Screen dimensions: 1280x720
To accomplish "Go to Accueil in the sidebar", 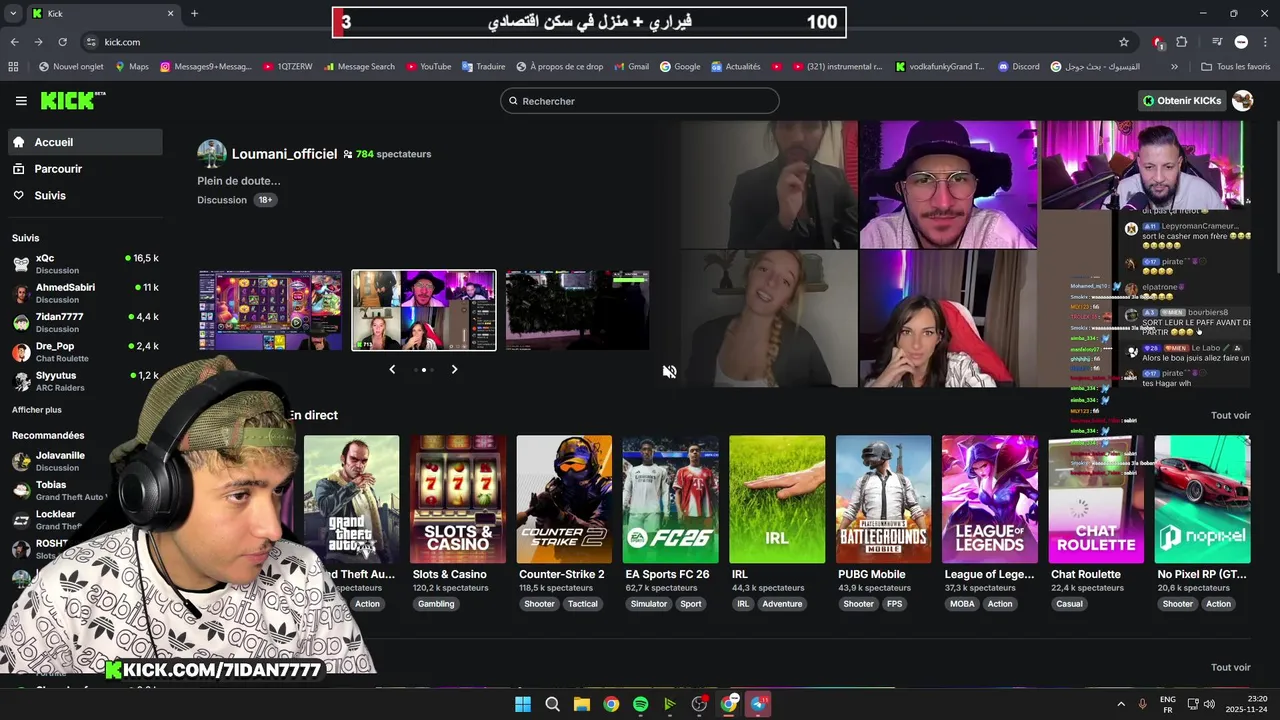I will pyautogui.click(x=85, y=142).
